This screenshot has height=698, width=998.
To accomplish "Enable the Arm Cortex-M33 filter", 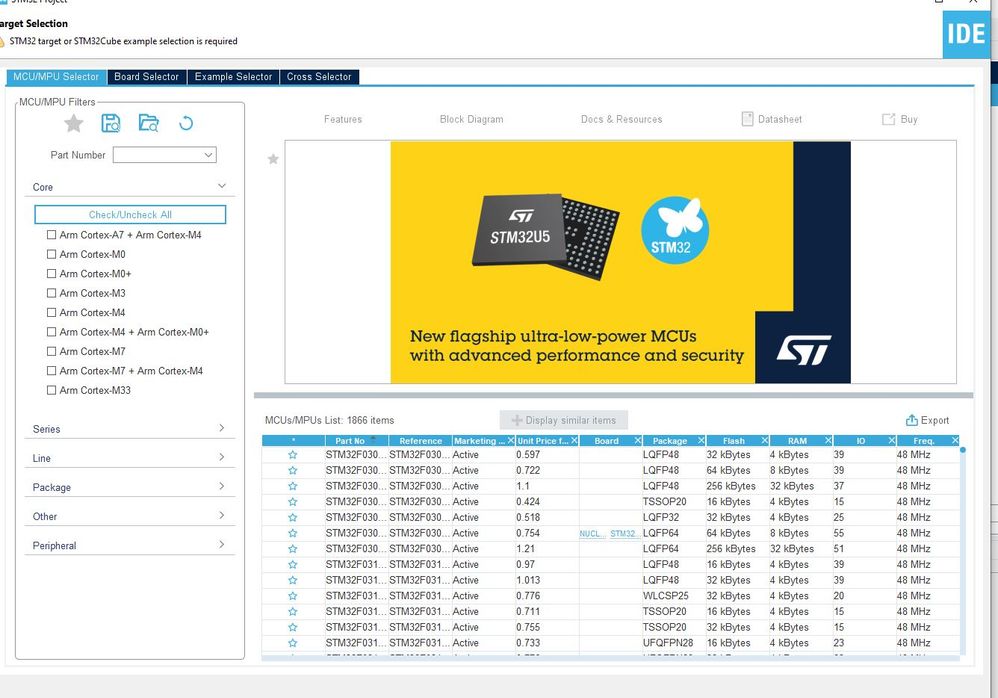I will (x=52, y=390).
